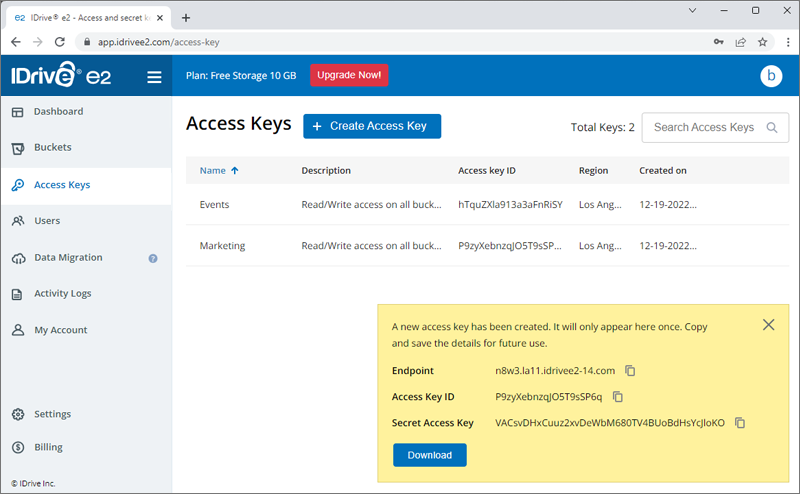Open the tab search dropdown chevron
Viewport: 800px width, 494px height.
pyautogui.click(x=692, y=11)
